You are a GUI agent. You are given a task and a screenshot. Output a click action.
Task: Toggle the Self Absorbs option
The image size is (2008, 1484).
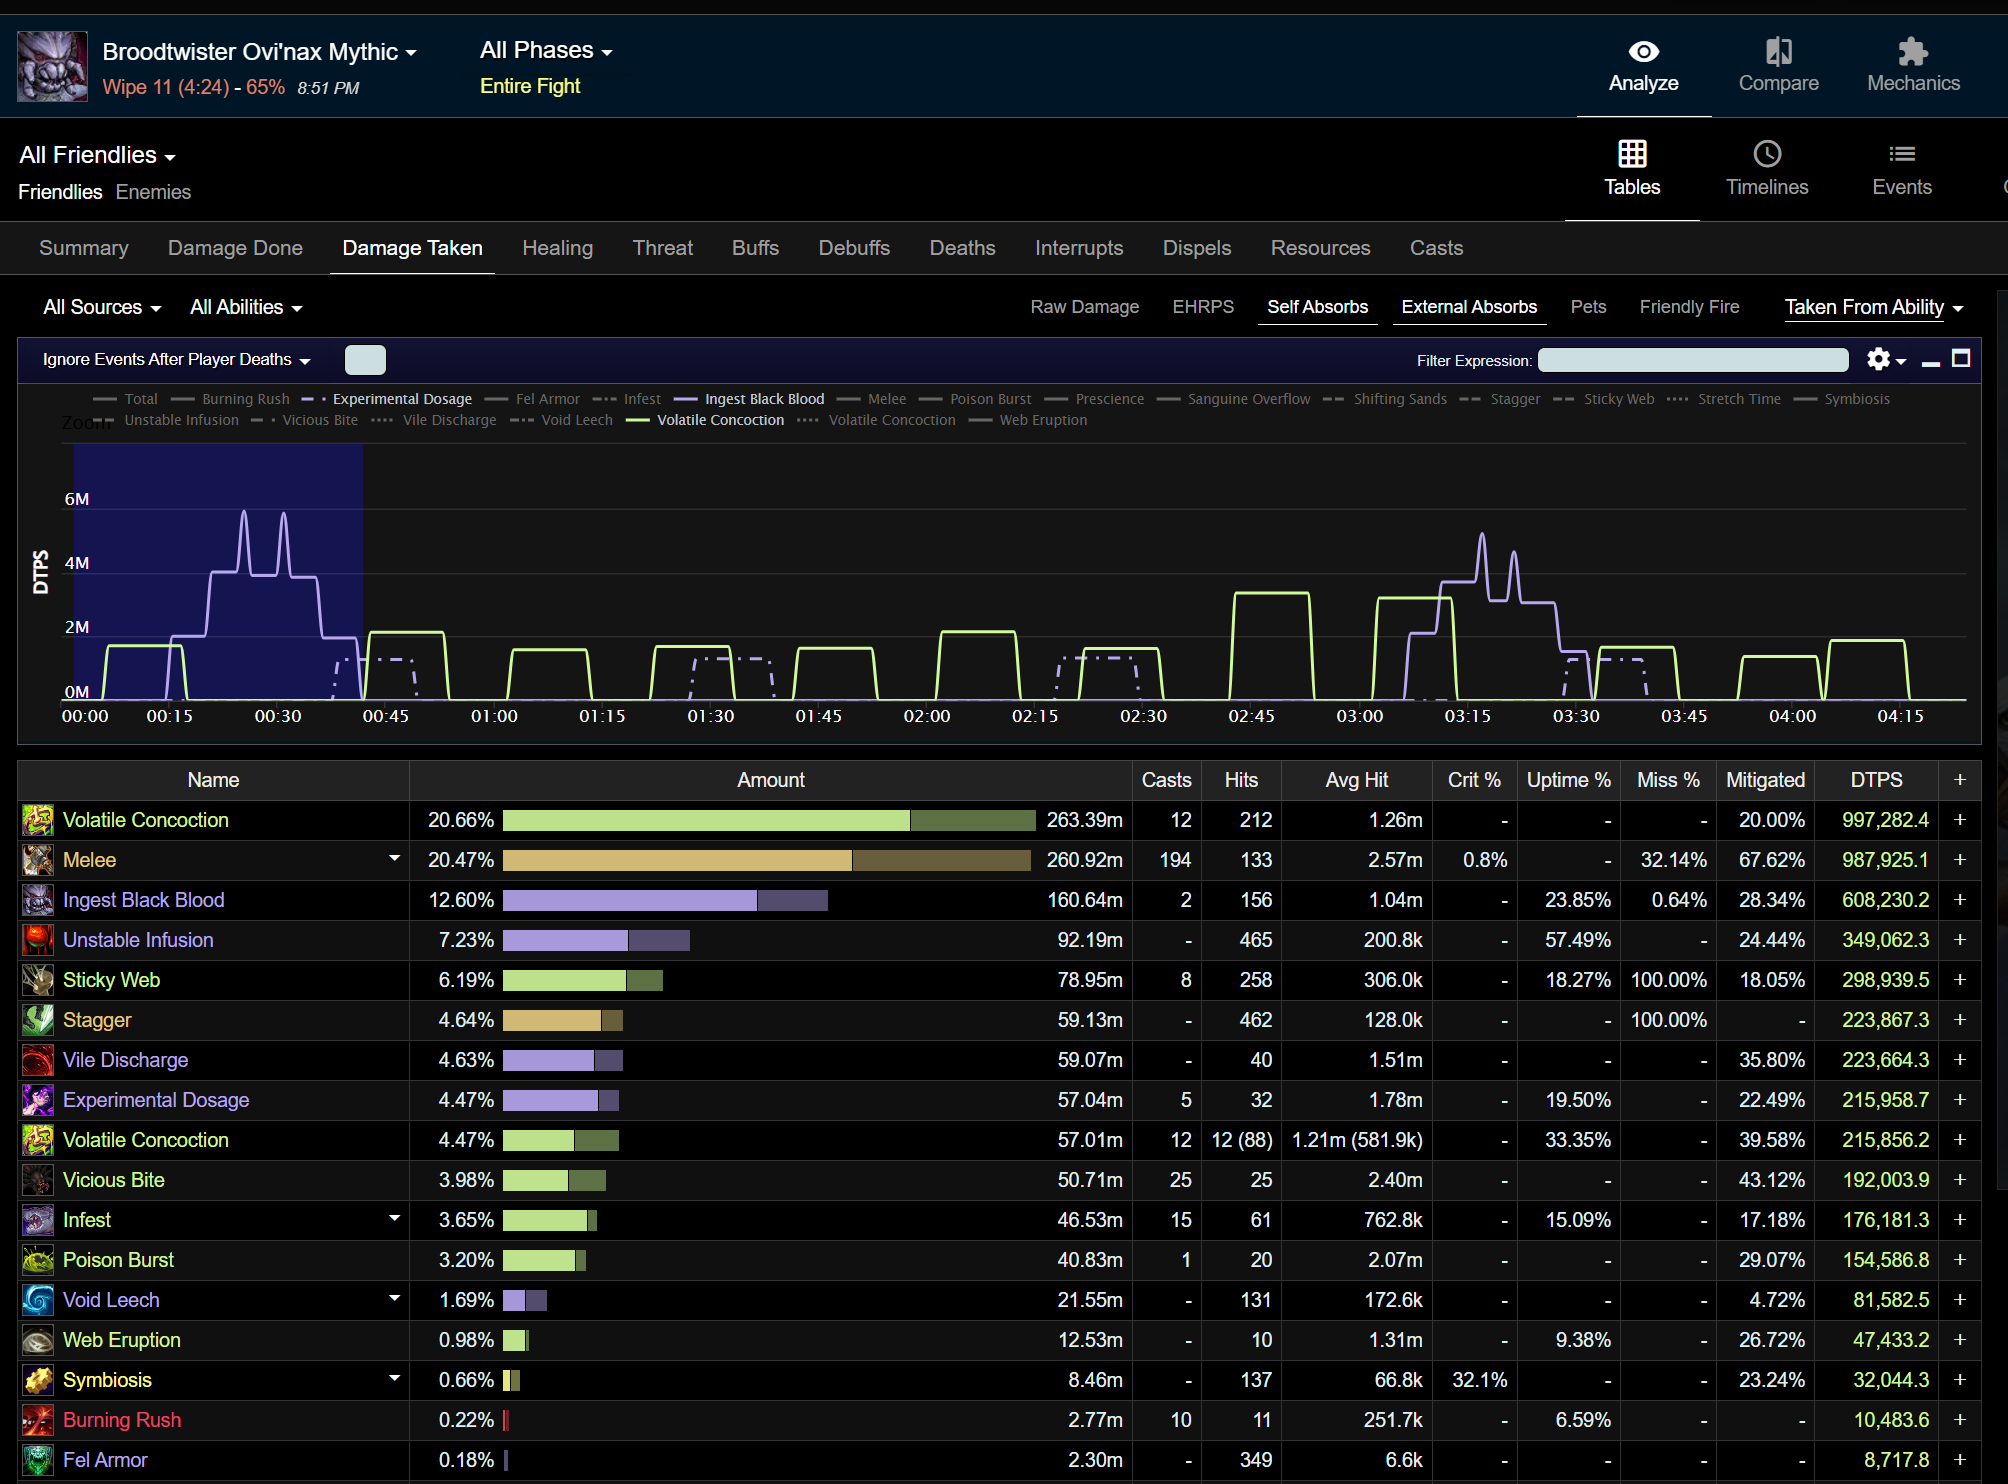click(1317, 307)
